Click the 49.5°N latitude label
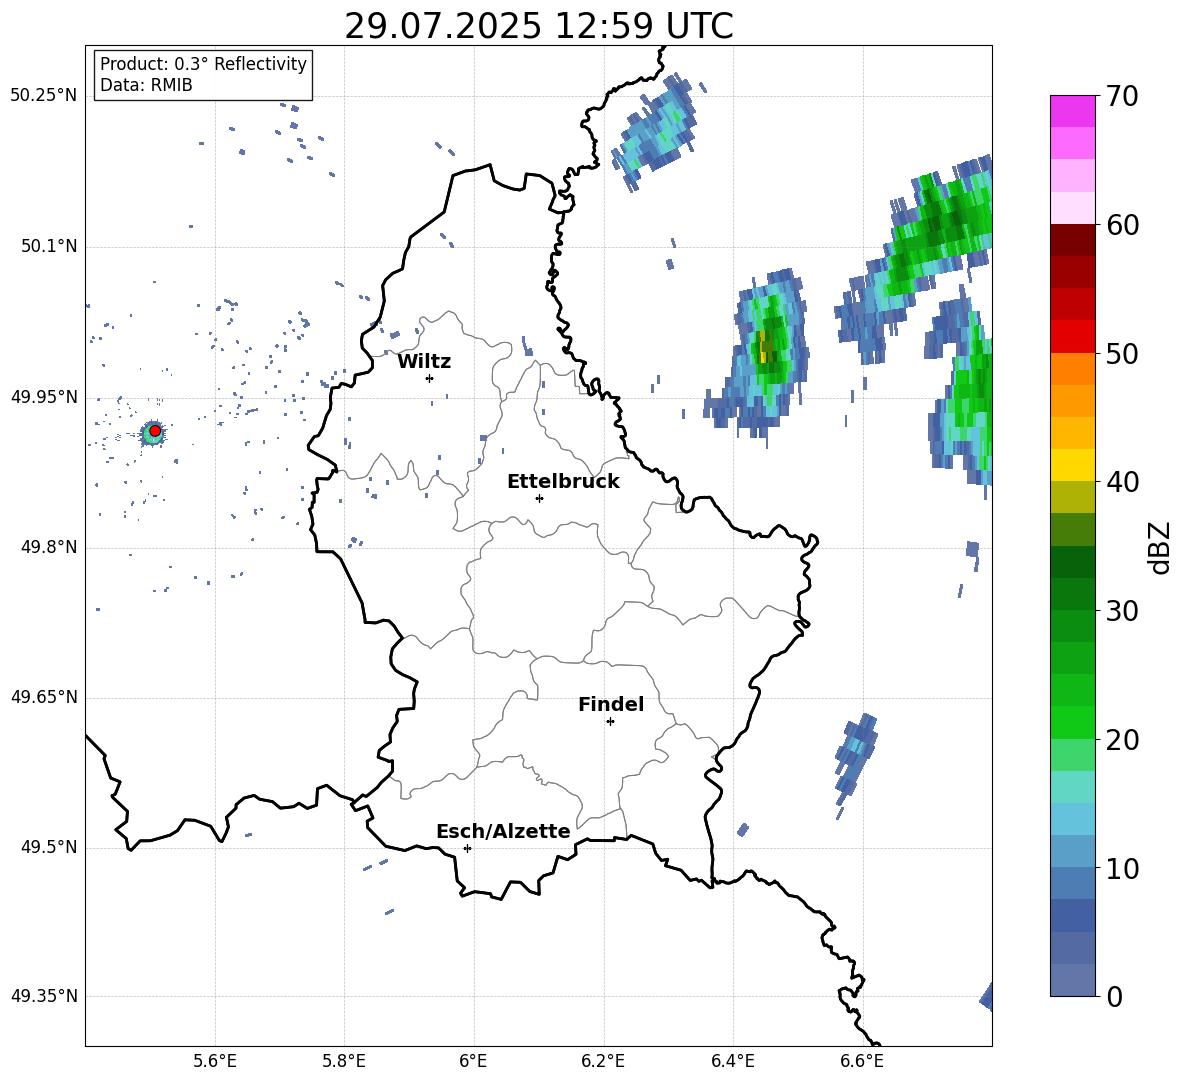The image size is (1184, 1081). [x=49, y=847]
